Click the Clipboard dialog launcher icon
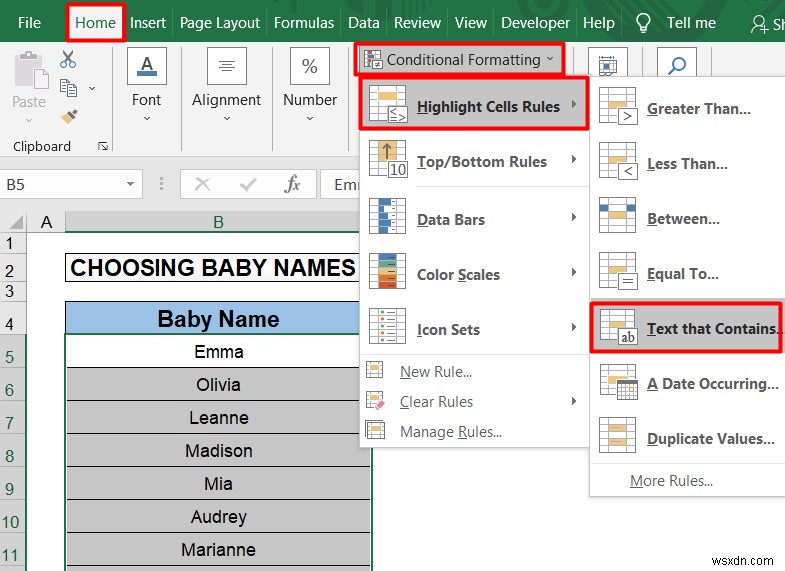This screenshot has width=785, height=571. coord(103,146)
